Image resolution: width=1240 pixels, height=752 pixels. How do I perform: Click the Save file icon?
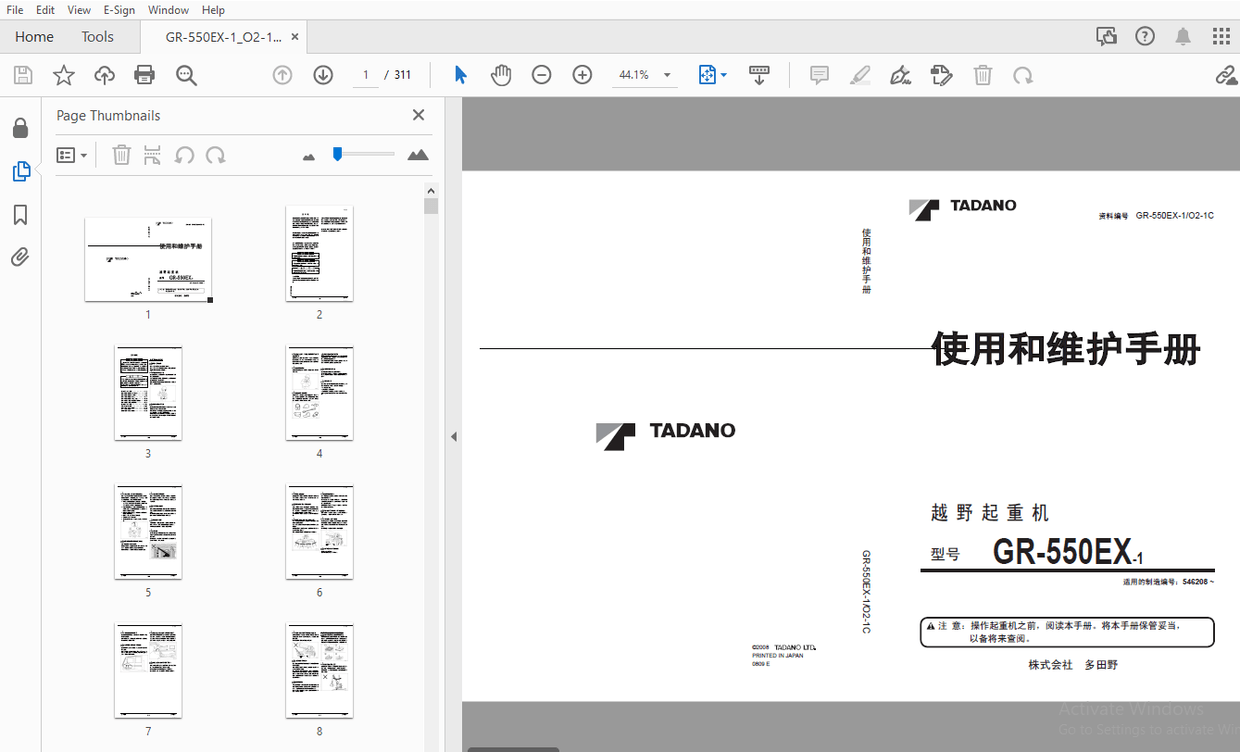click(22, 74)
